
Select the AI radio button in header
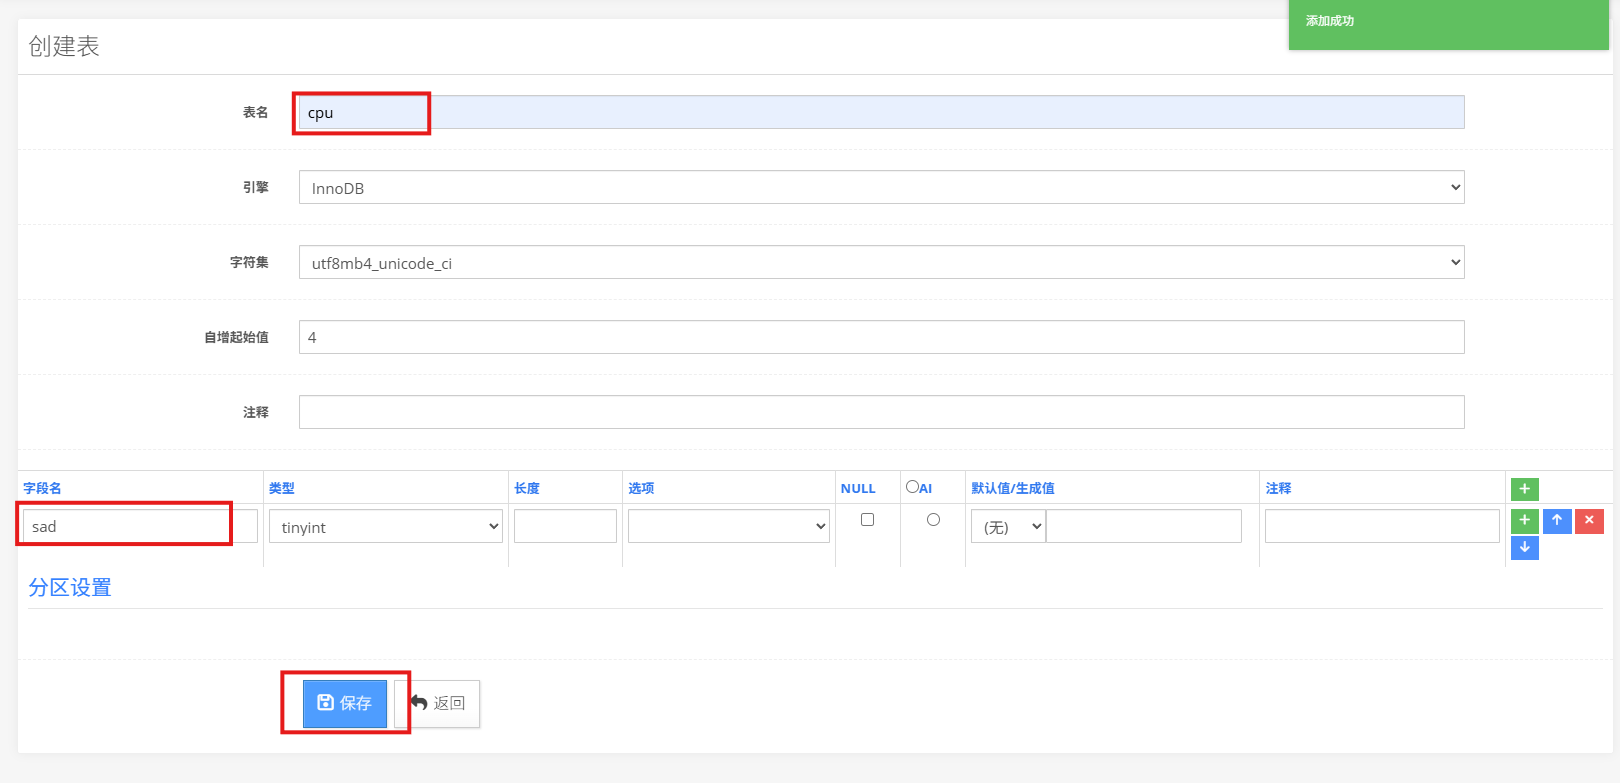click(x=912, y=487)
